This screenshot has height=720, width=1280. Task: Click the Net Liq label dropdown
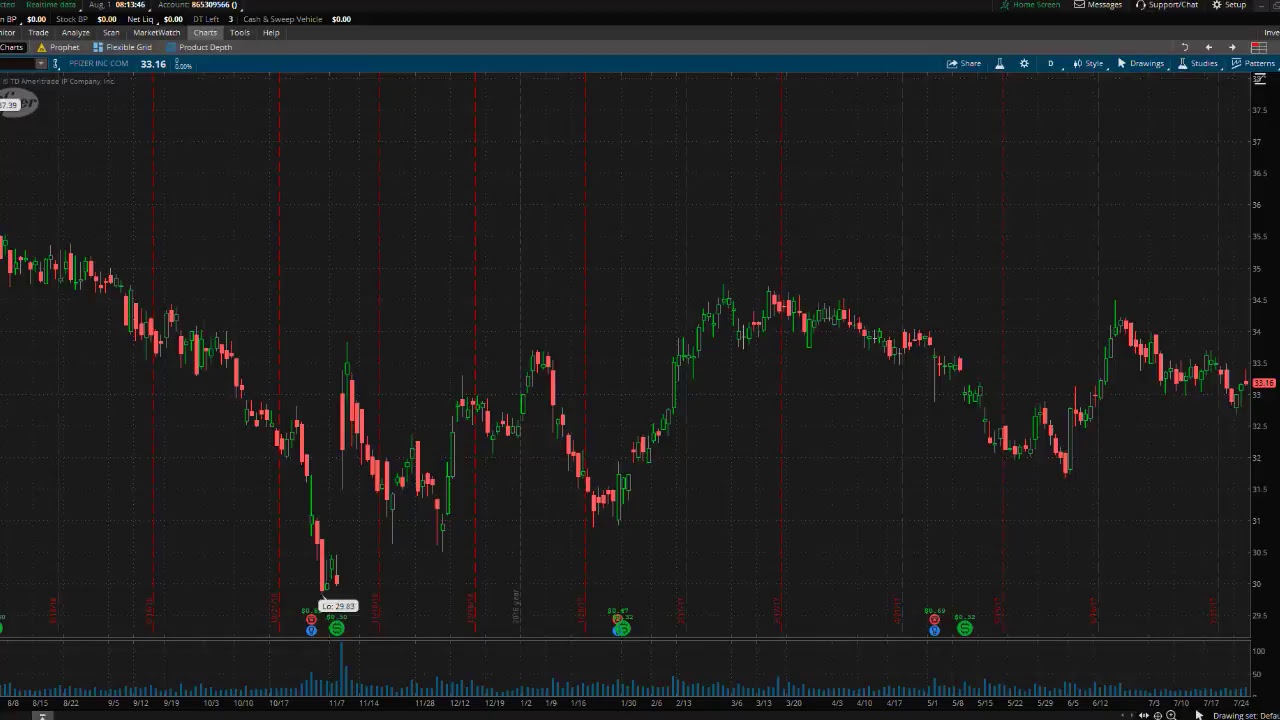point(141,19)
